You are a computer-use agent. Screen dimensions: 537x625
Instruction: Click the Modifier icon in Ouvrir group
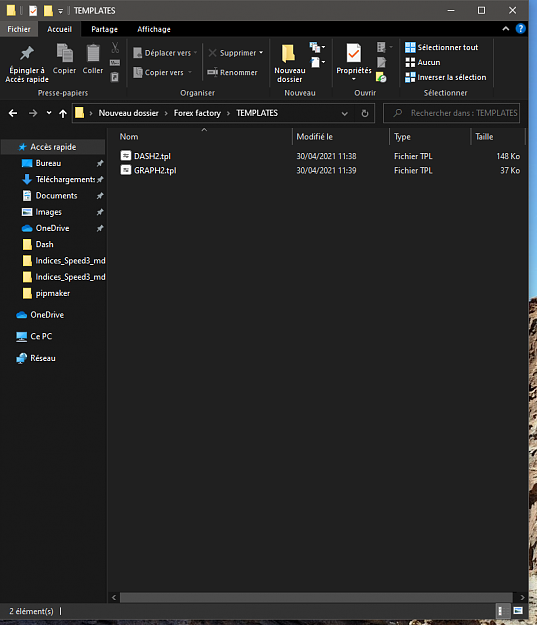(382, 62)
